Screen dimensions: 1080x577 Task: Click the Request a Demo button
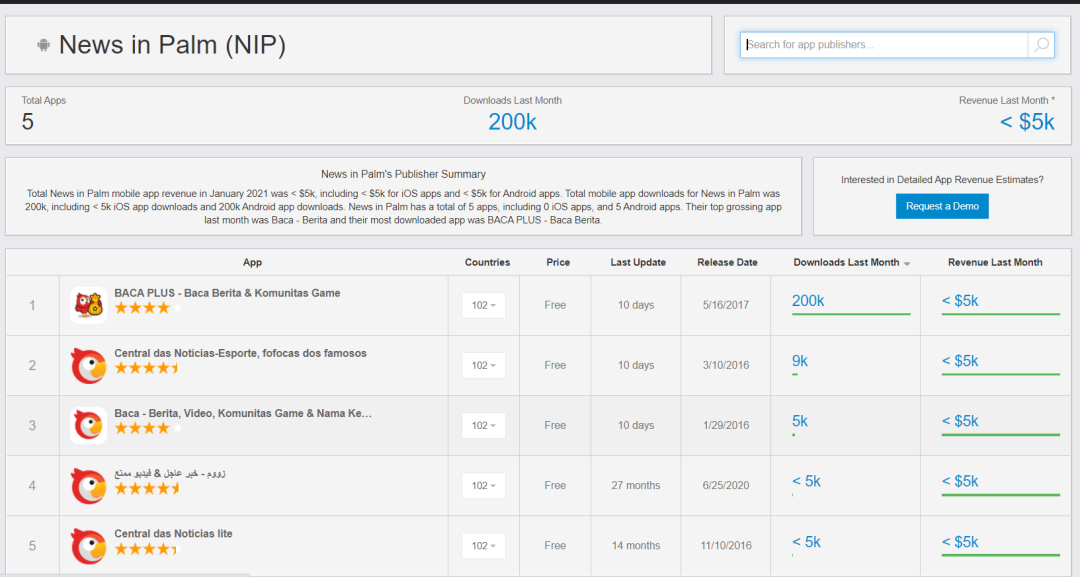941,206
